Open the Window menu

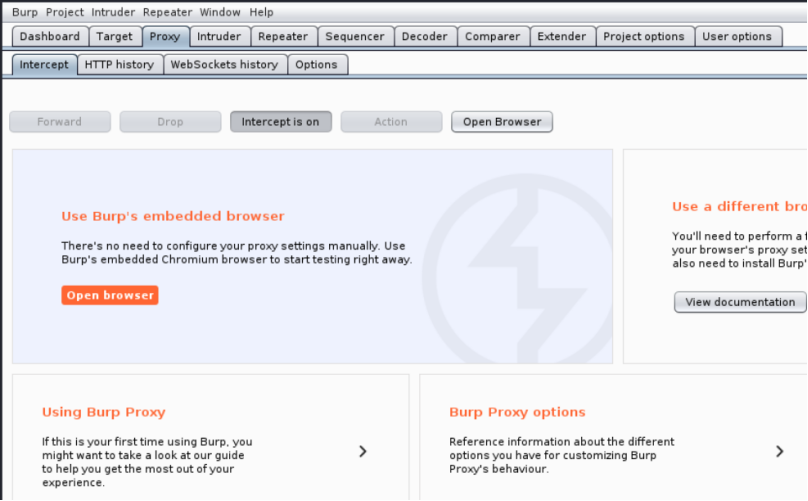tap(220, 12)
